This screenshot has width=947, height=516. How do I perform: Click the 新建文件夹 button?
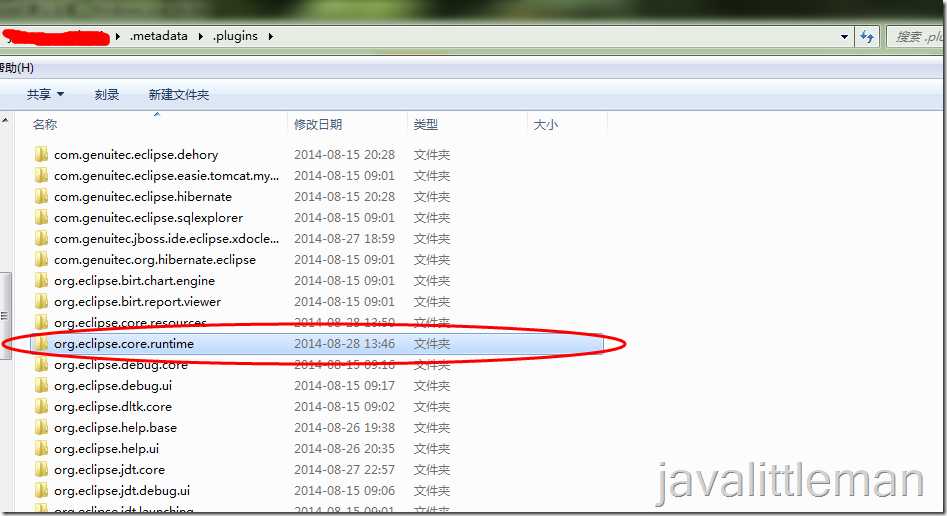(x=179, y=94)
